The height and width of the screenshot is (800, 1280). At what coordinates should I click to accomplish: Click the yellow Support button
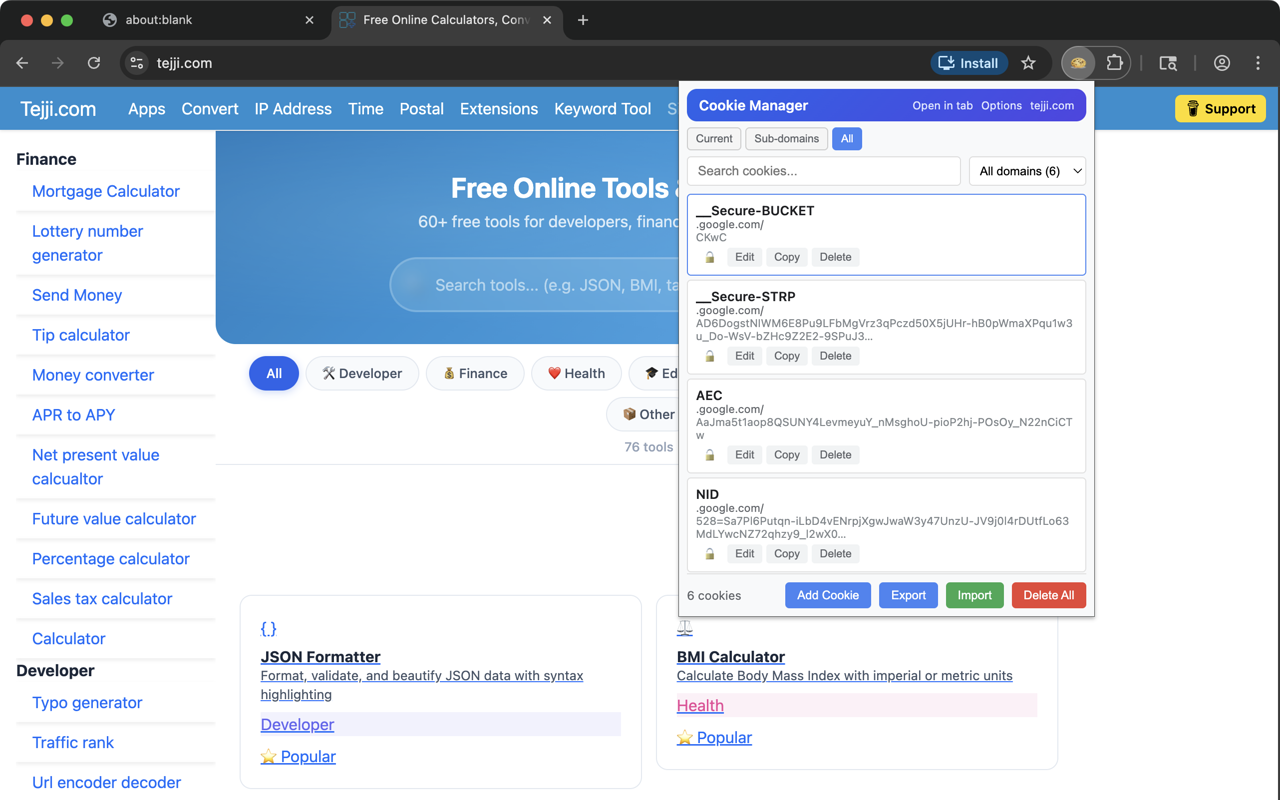coord(1220,109)
